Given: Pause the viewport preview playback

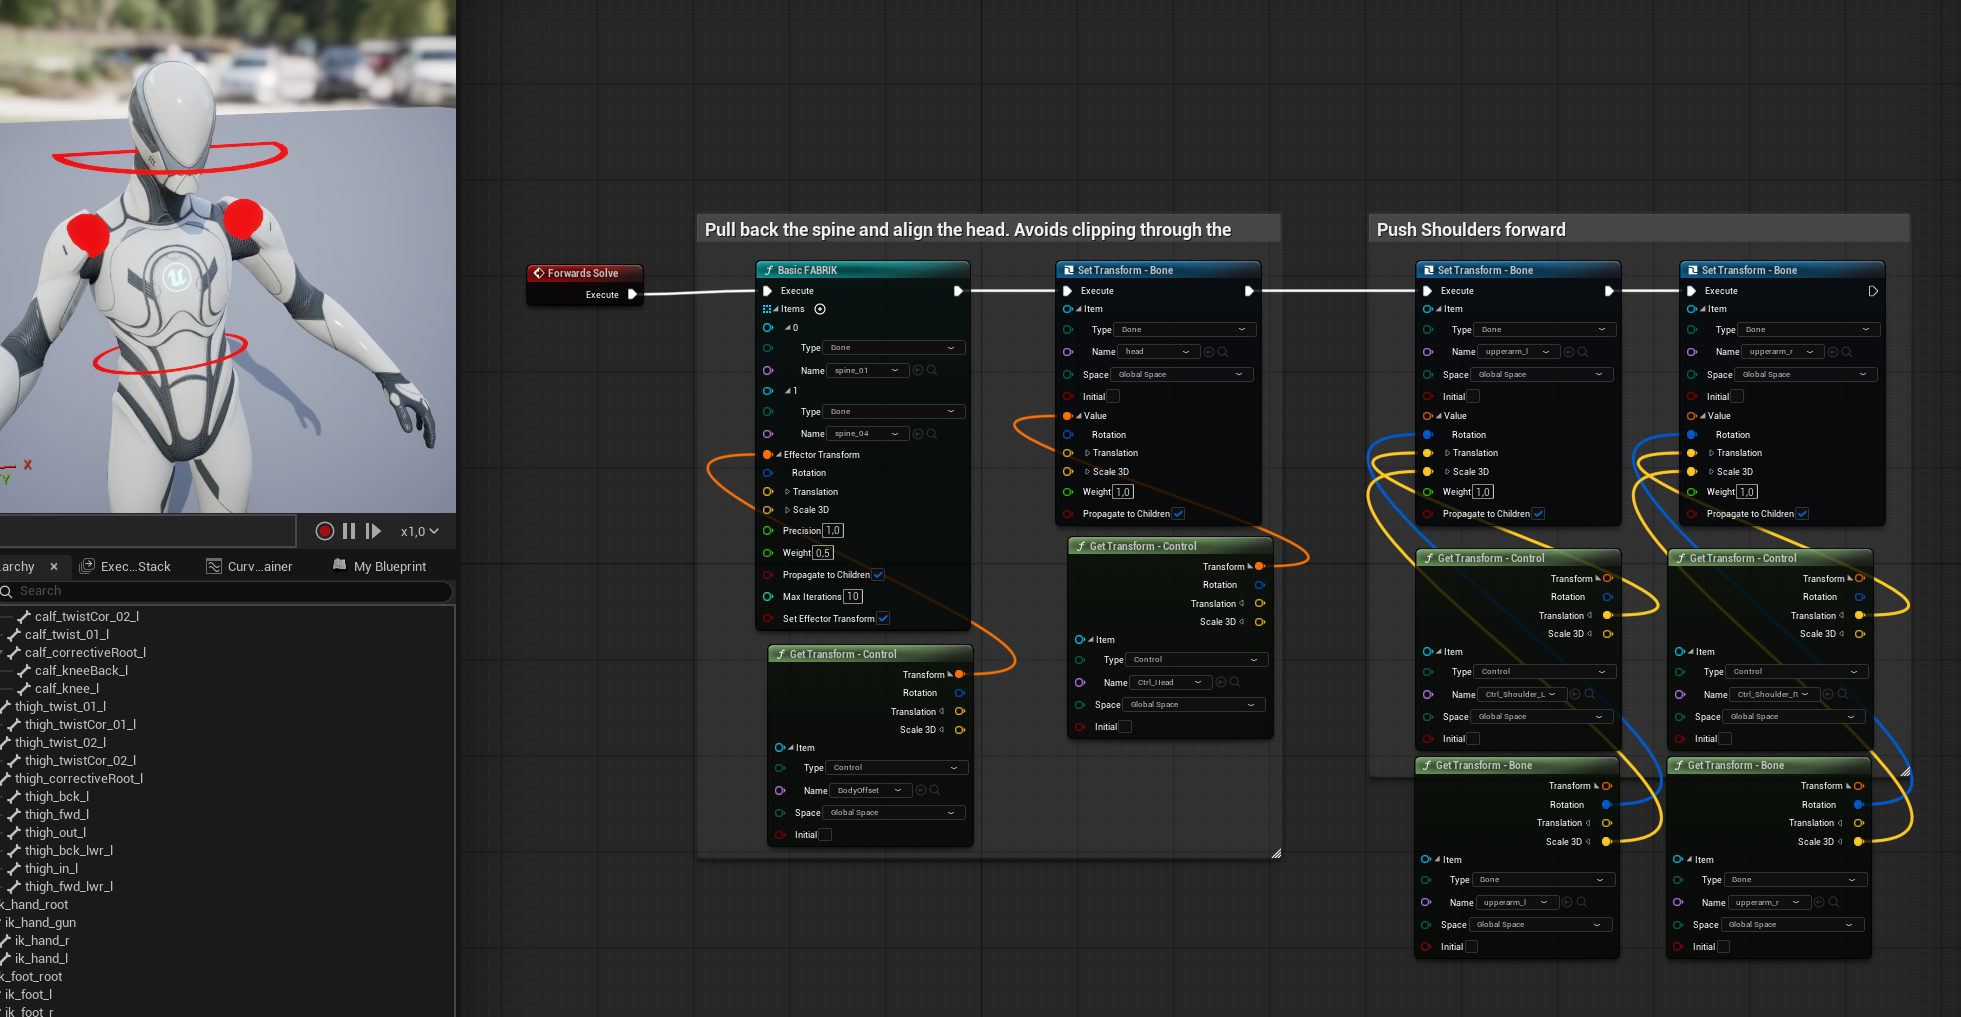Looking at the screenshot, I should 349,531.
